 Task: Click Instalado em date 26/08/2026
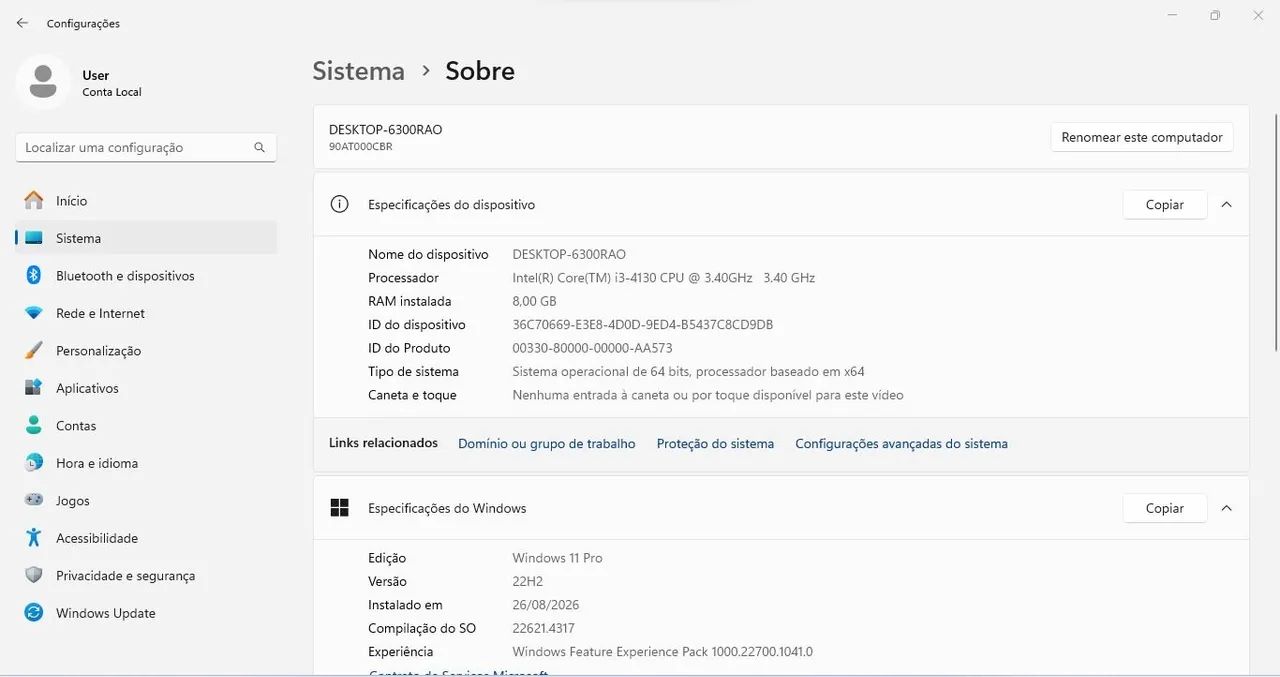(545, 605)
